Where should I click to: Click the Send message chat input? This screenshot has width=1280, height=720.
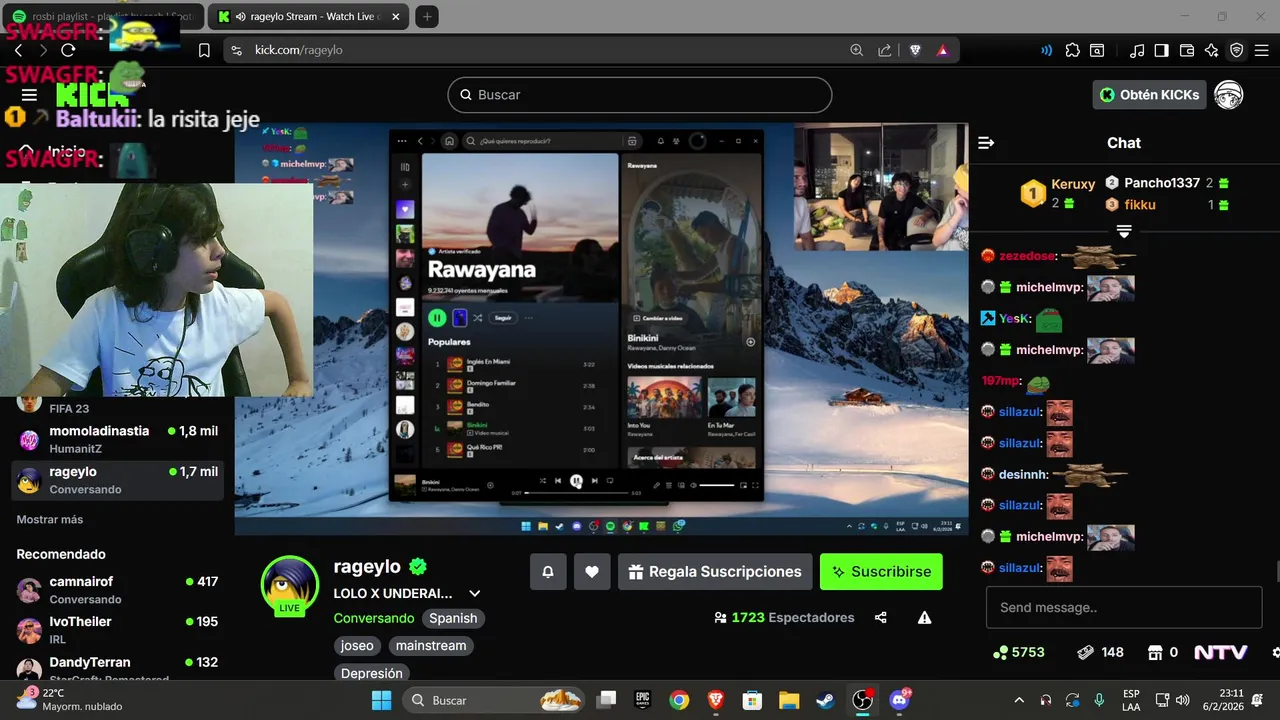[1124, 607]
